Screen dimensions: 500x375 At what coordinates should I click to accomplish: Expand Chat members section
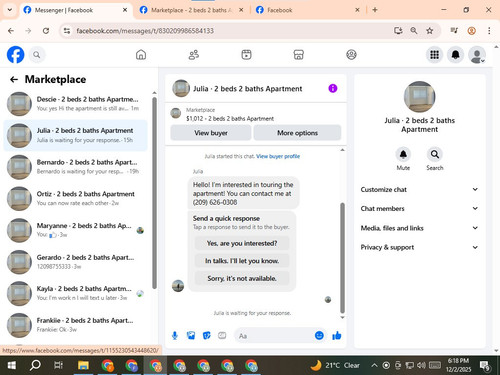coord(419,209)
